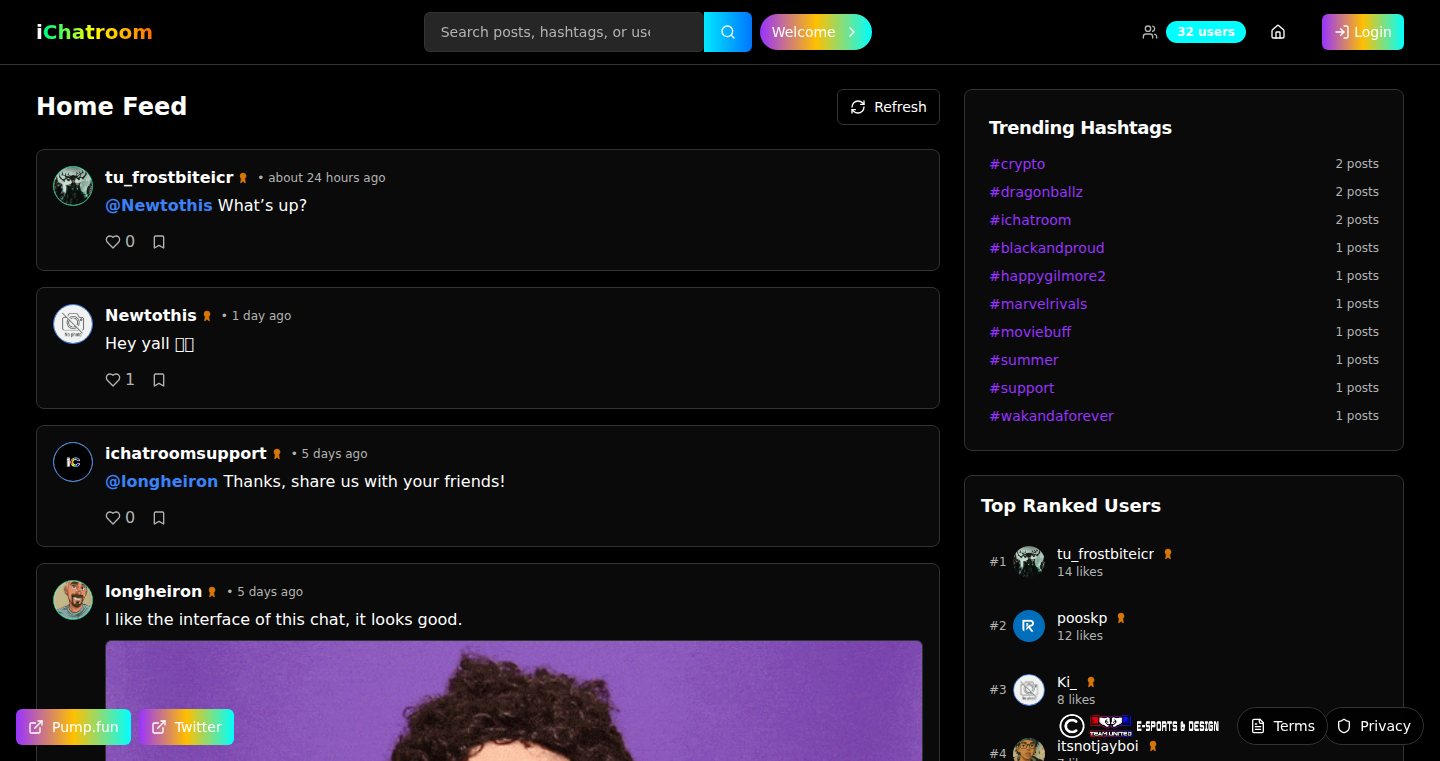Click the Team United E-Sports logo

1110,726
